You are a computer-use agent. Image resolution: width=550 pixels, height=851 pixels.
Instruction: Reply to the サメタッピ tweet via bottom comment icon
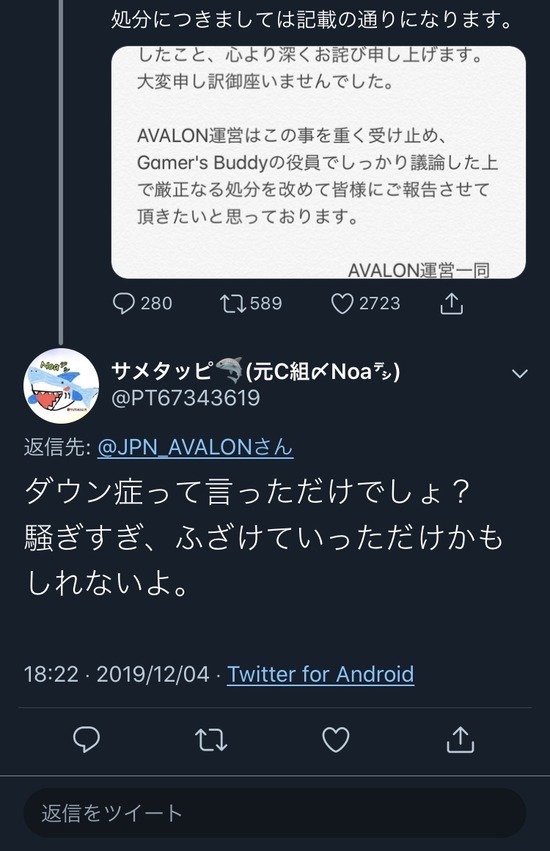86,739
